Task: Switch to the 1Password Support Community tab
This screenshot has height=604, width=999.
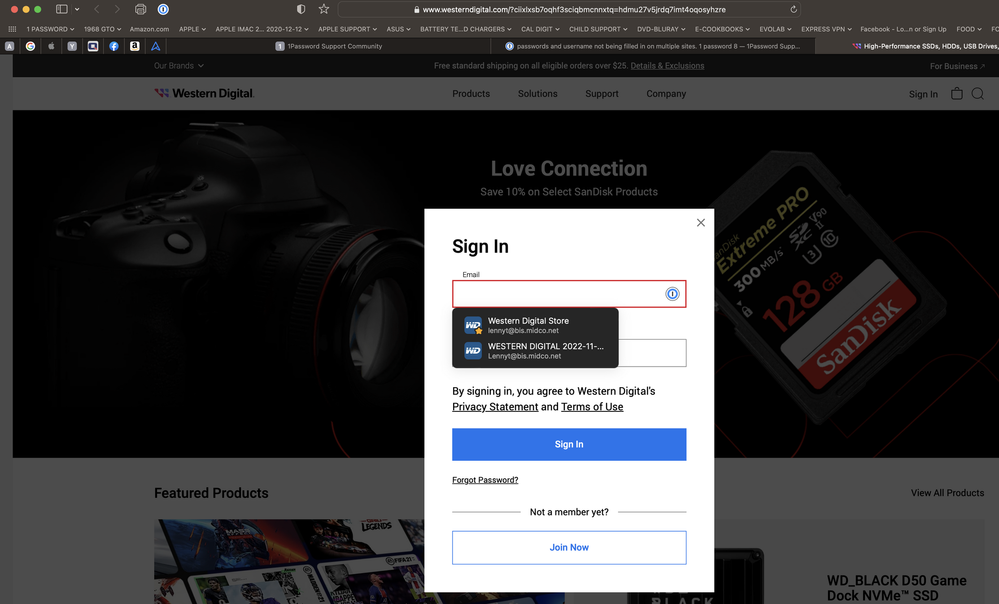Action: [335, 46]
